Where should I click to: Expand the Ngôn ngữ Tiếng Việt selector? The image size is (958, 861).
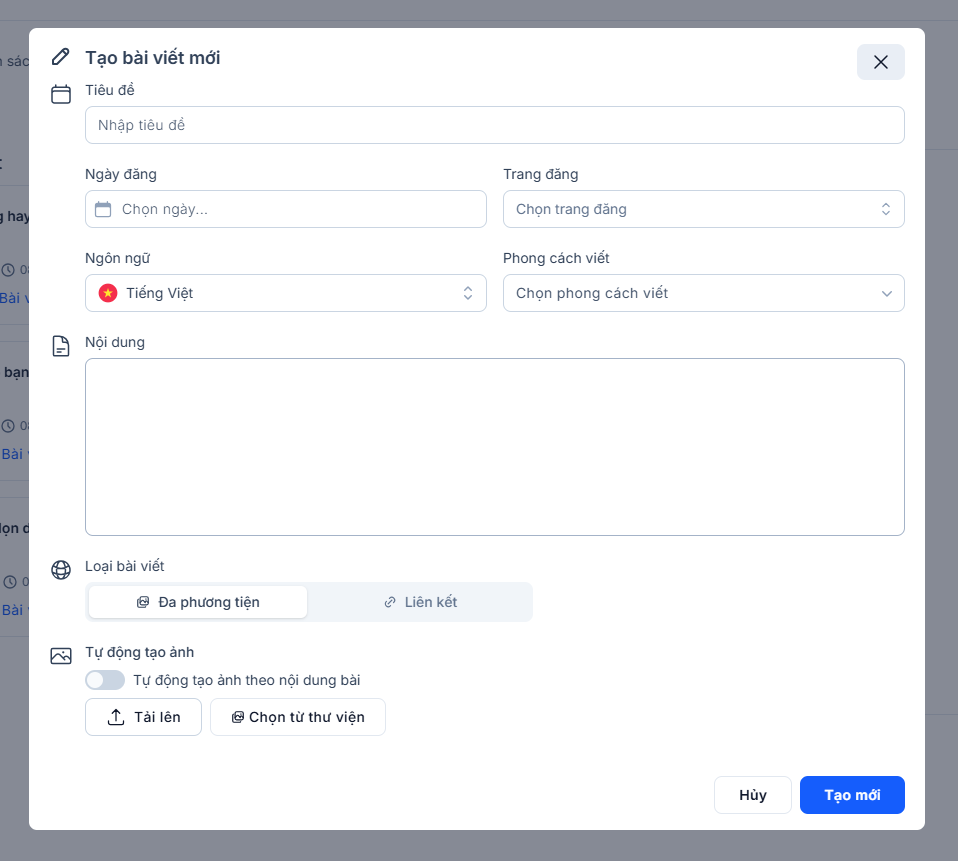click(285, 293)
